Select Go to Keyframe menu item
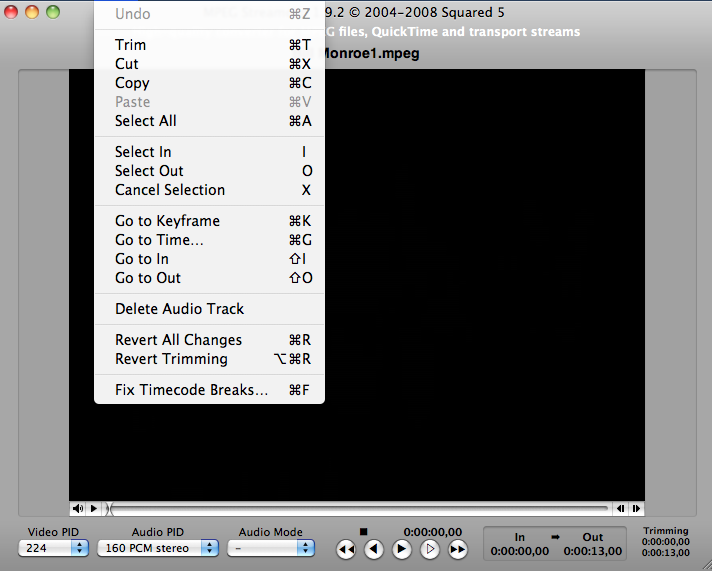 [167, 221]
